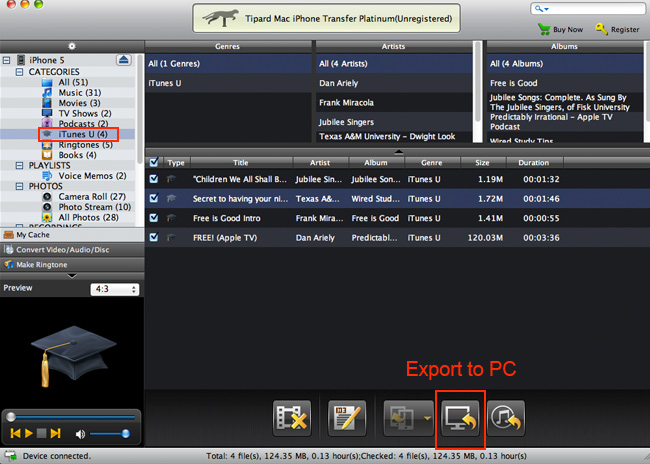The image size is (650, 464).
Task: Open Camera Roll (27) photos
Action: coord(92,197)
